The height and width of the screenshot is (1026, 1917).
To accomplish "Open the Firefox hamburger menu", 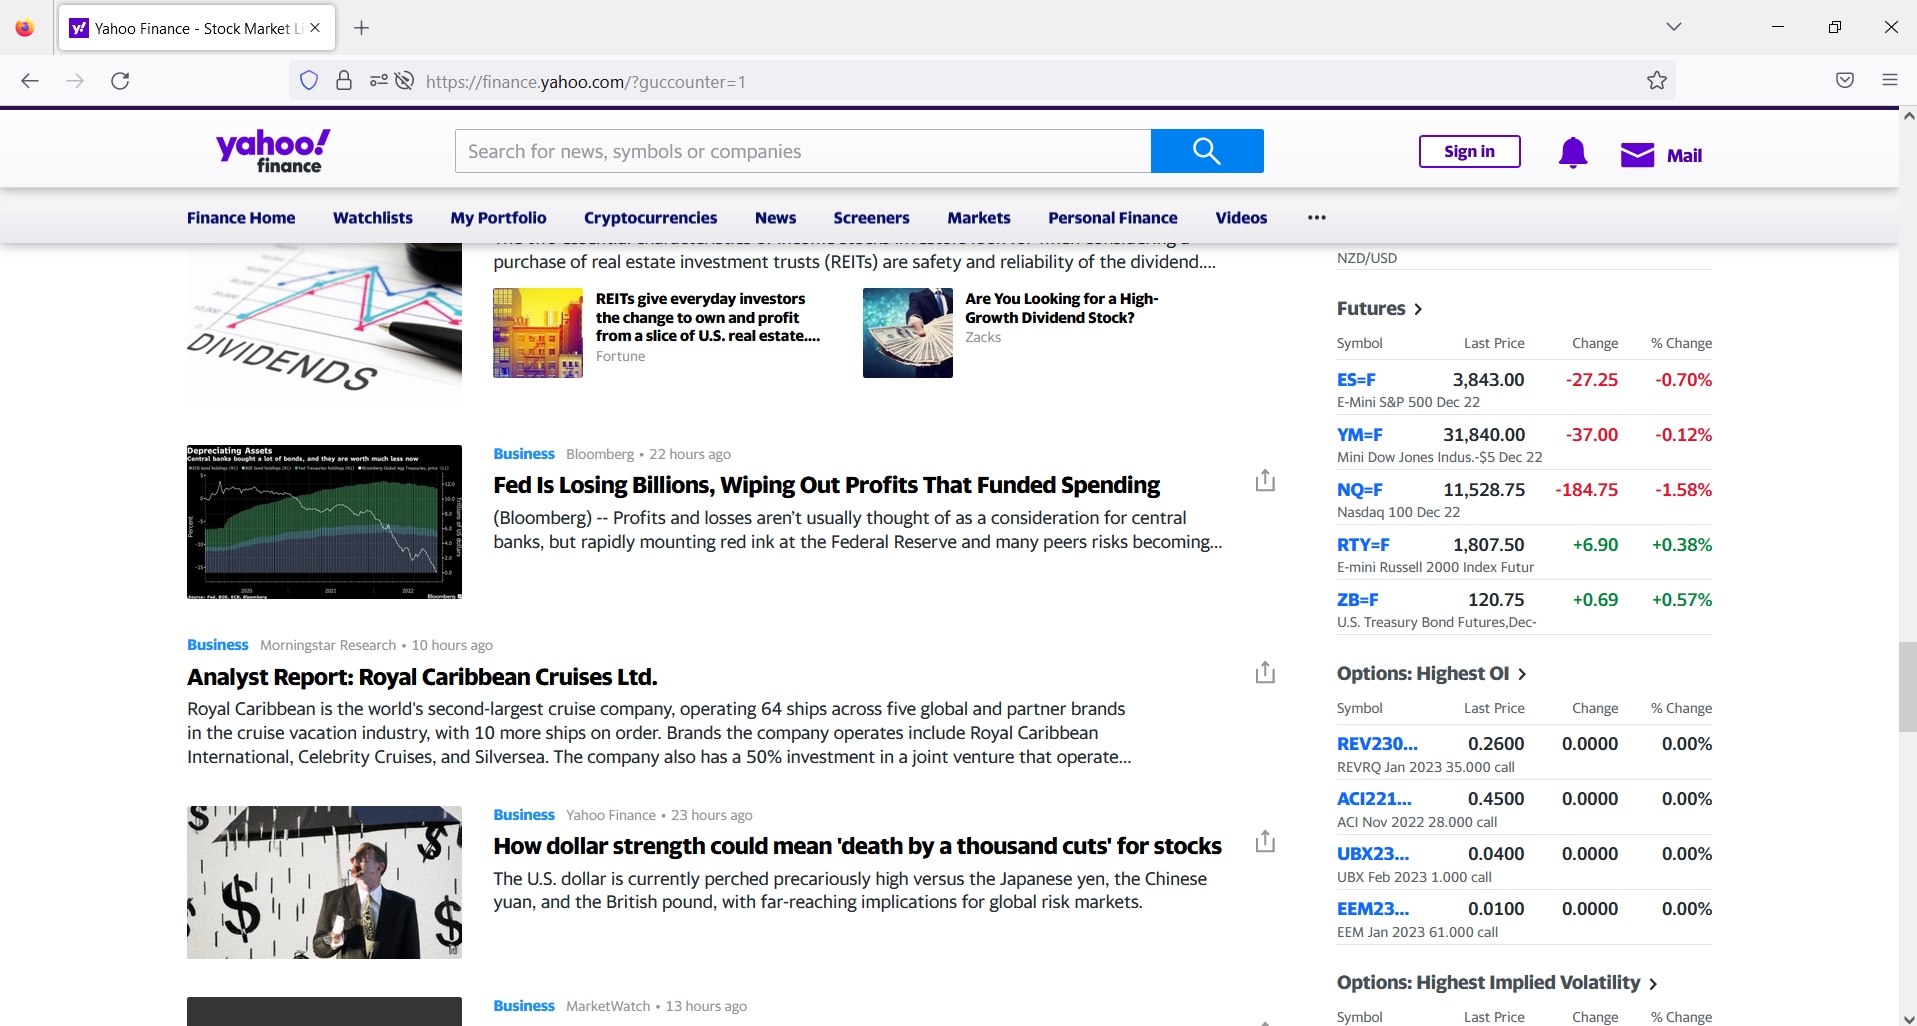I will [x=1890, y=80].
